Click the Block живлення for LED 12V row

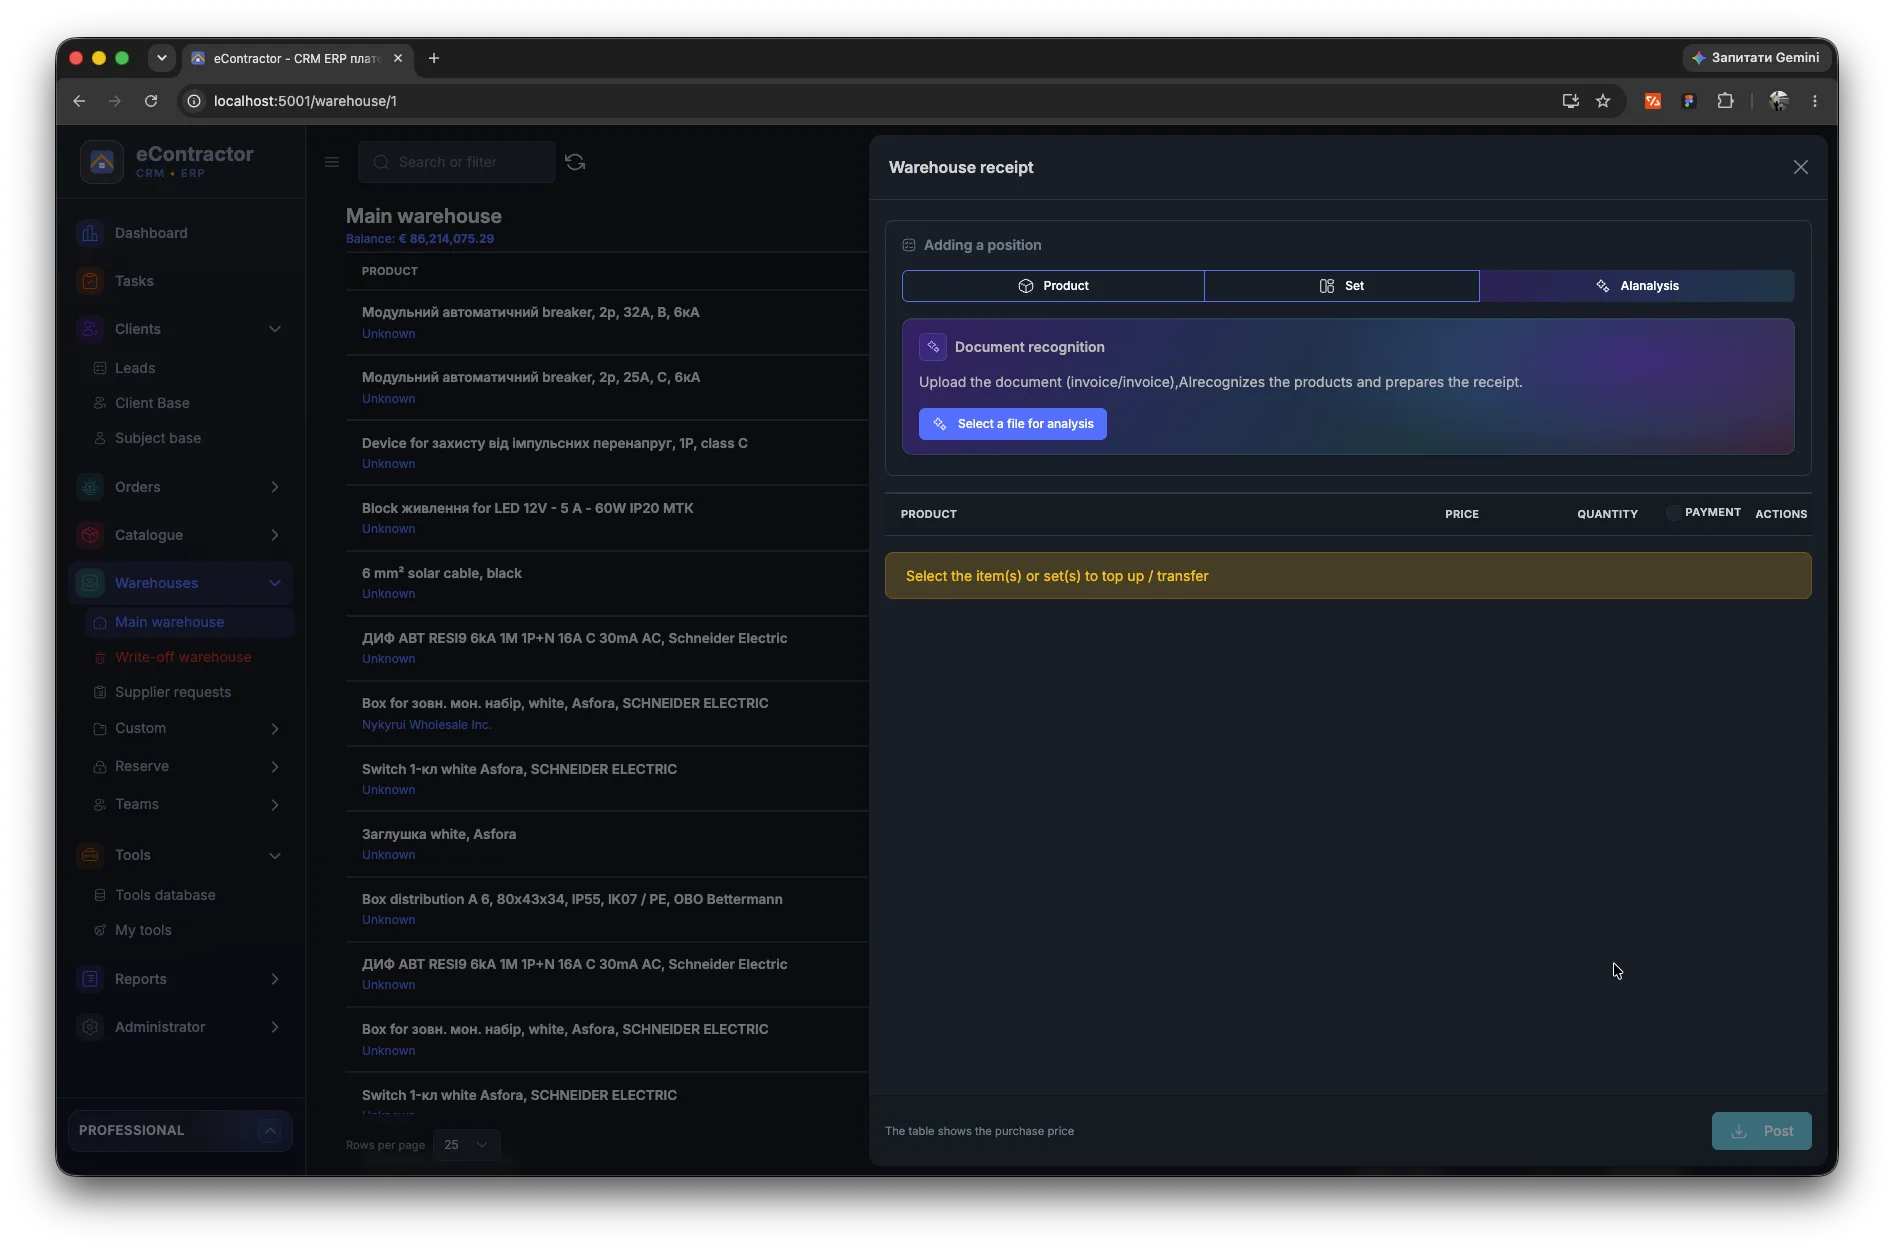(607, 518)
